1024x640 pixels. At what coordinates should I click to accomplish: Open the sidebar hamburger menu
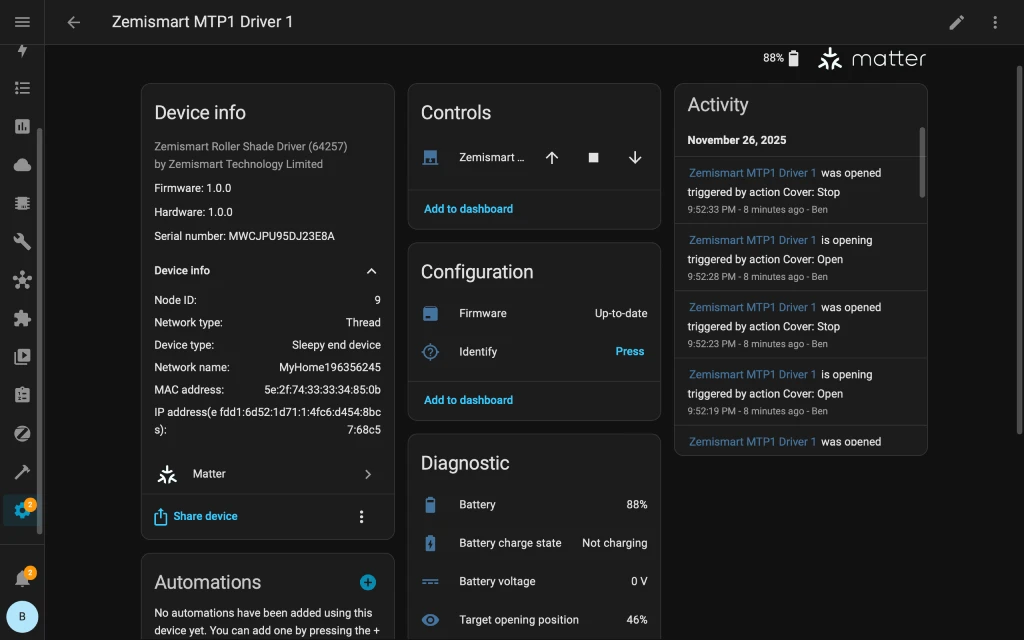click(x=22, y=22)
